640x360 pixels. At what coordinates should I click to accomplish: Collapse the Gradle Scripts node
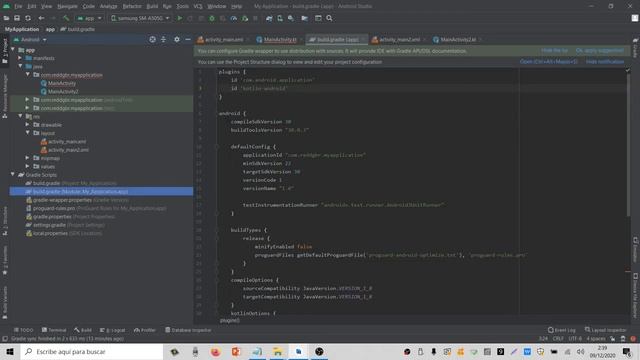tap(13, 175)
